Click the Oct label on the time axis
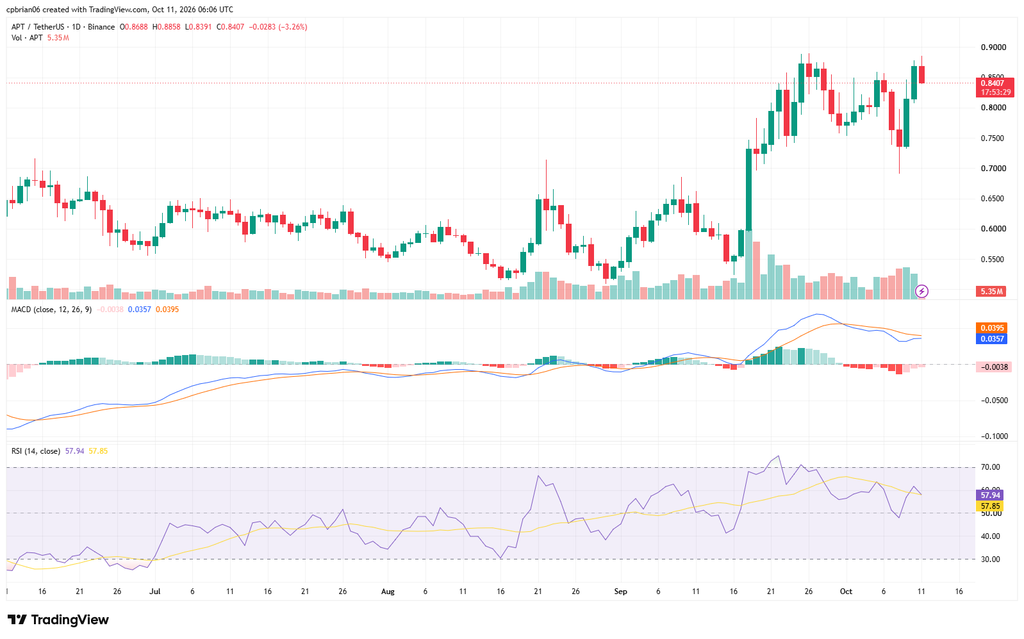Screen dimensions: 1024x639 [x=846, y=591]
